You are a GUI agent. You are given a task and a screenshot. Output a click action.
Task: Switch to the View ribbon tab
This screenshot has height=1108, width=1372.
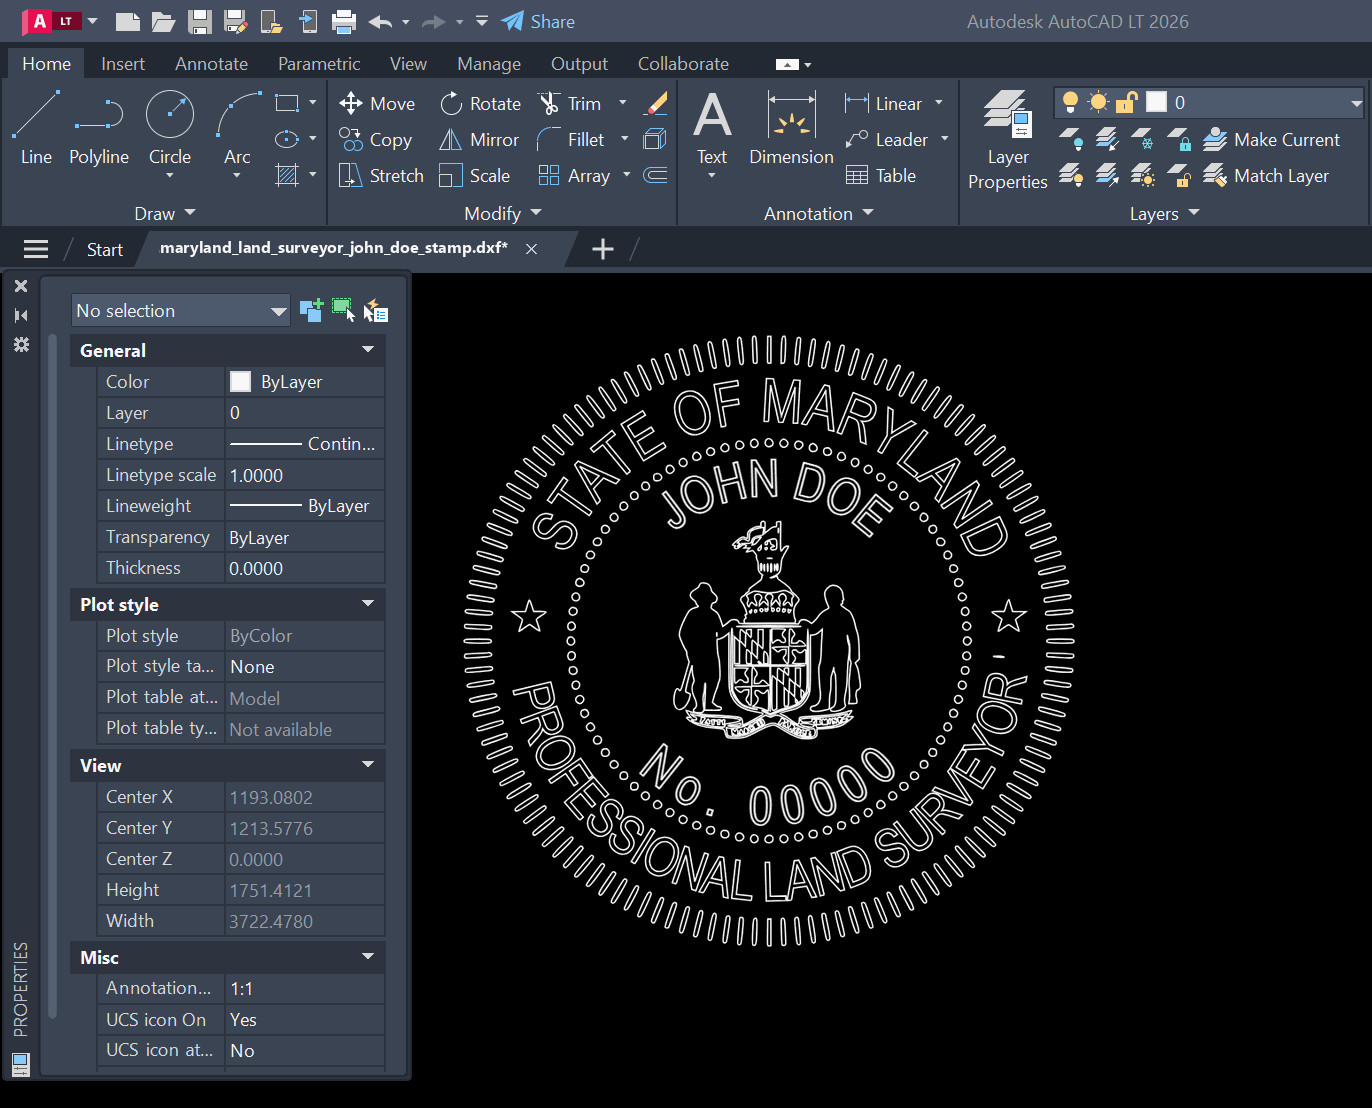(x=408, y=64)
